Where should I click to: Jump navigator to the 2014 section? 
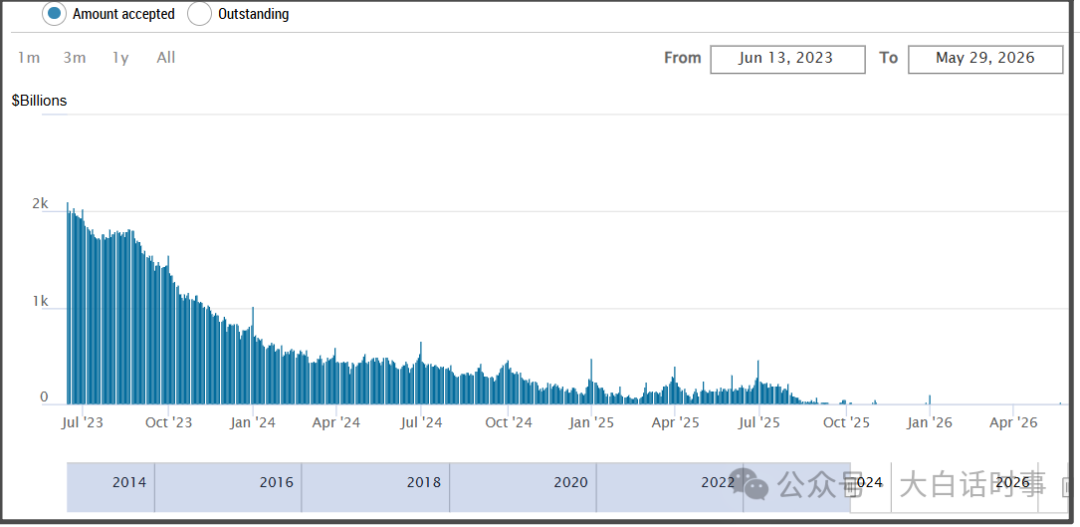(129, 482)
